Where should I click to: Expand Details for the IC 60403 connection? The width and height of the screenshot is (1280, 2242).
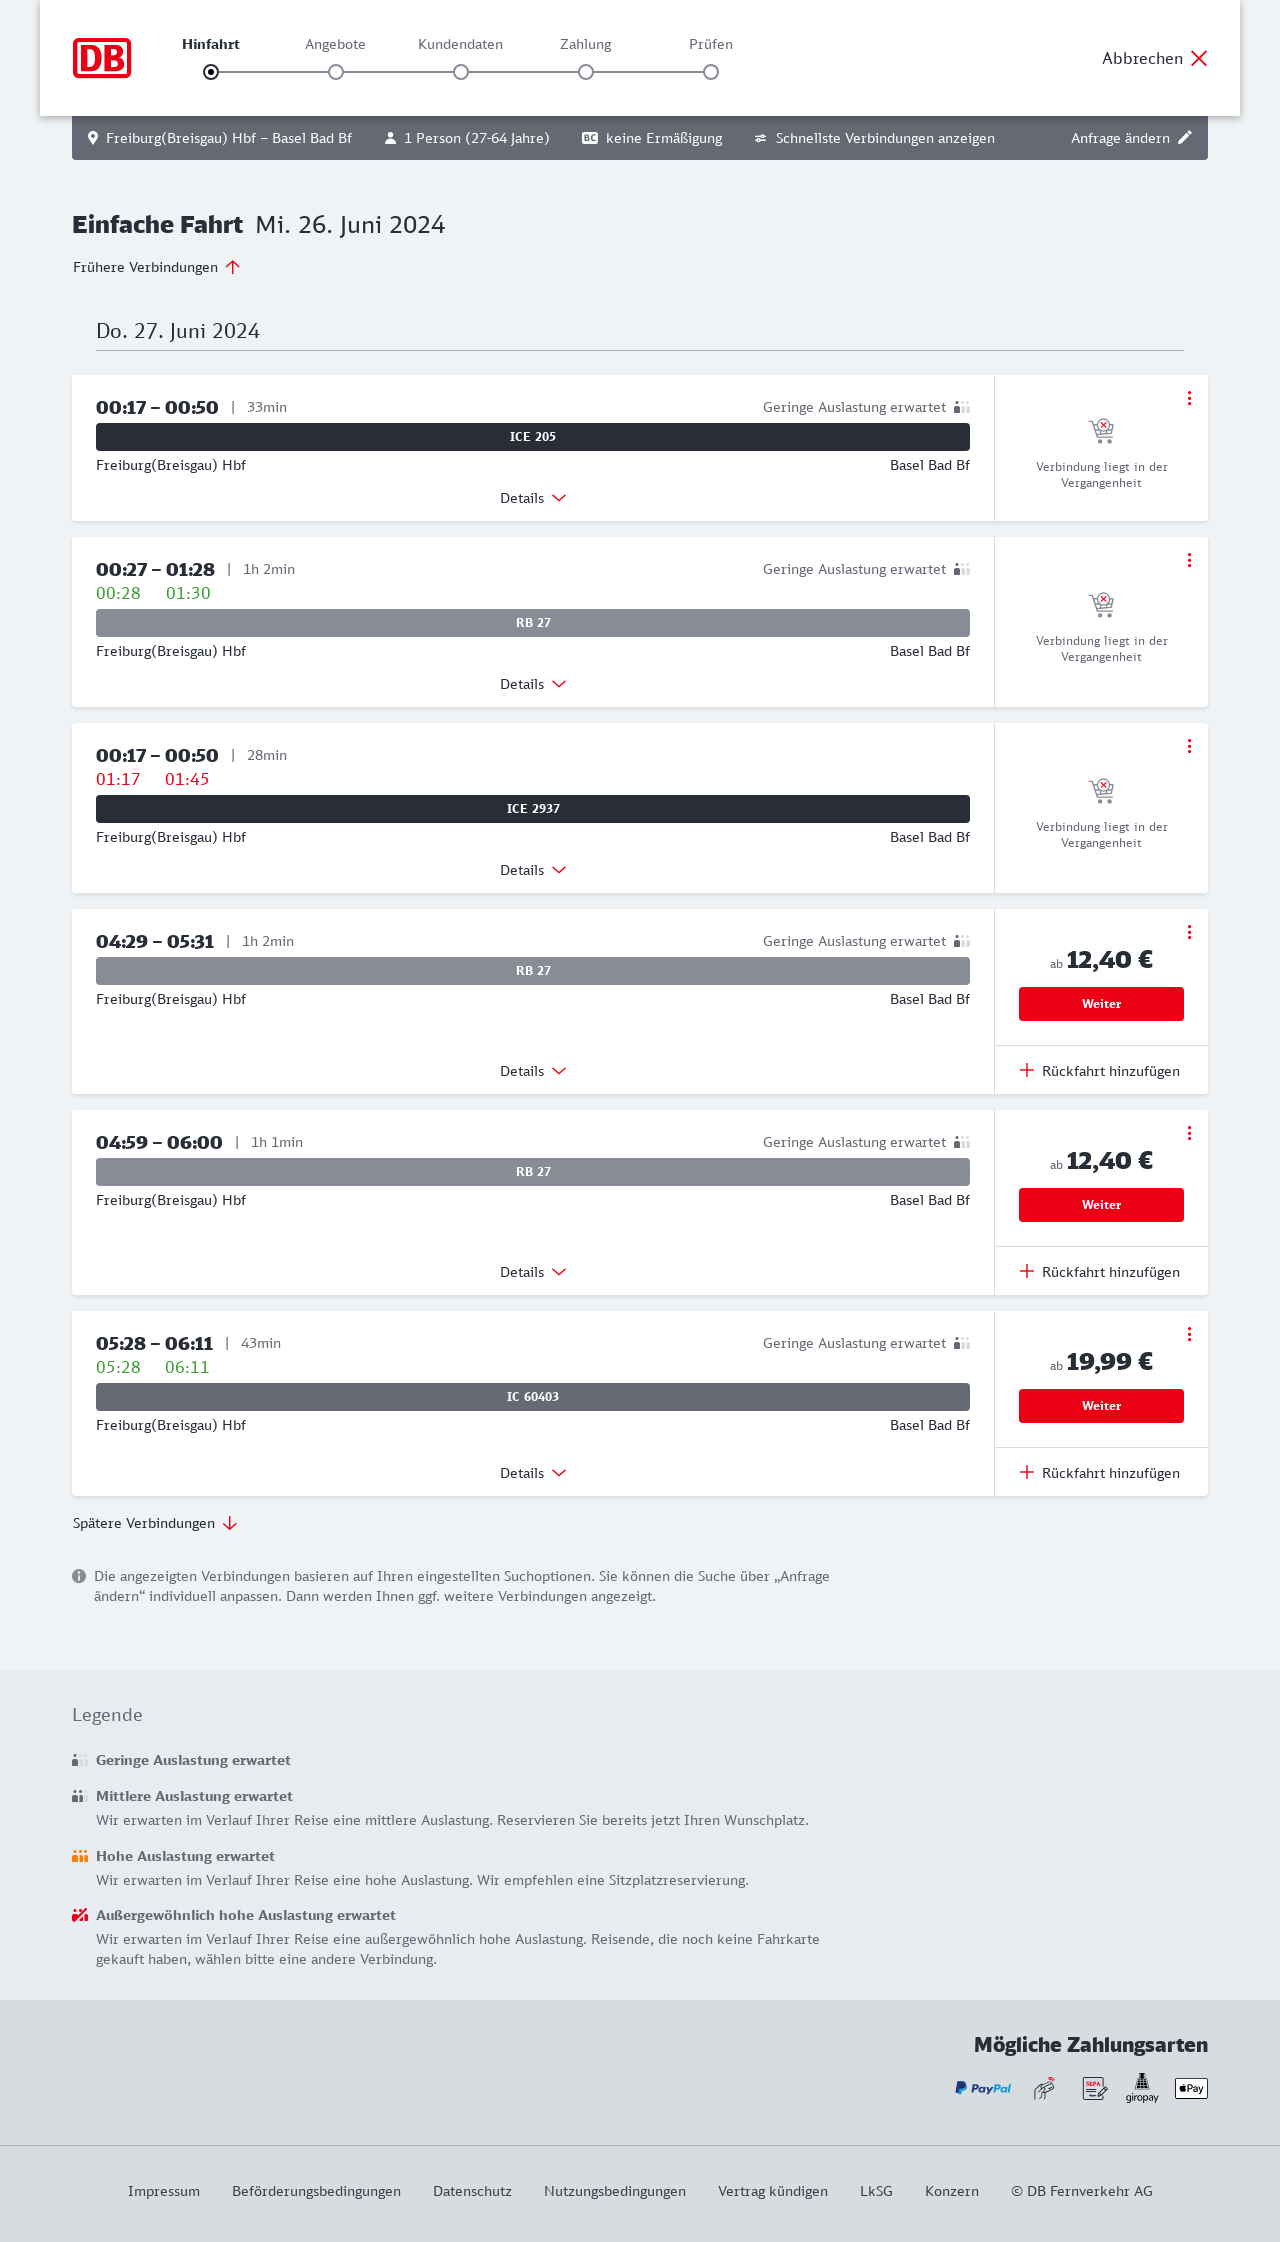[533, 1473]
